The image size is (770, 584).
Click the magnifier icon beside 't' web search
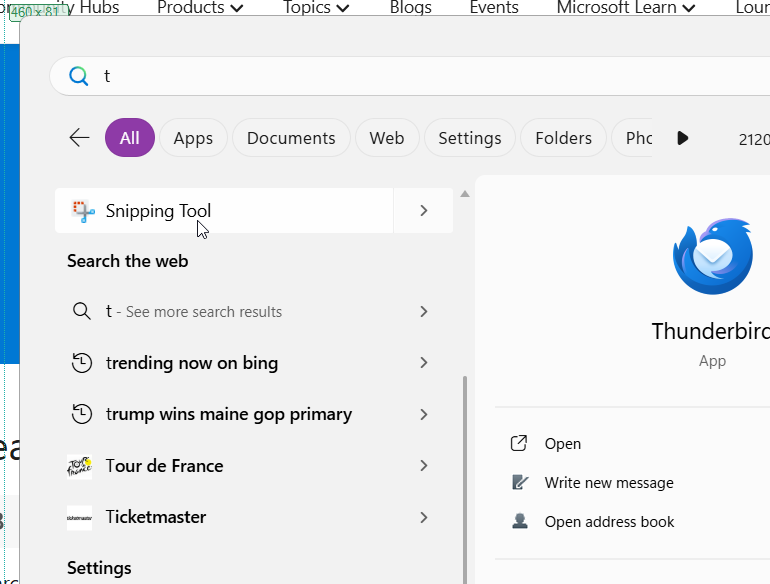82,311
